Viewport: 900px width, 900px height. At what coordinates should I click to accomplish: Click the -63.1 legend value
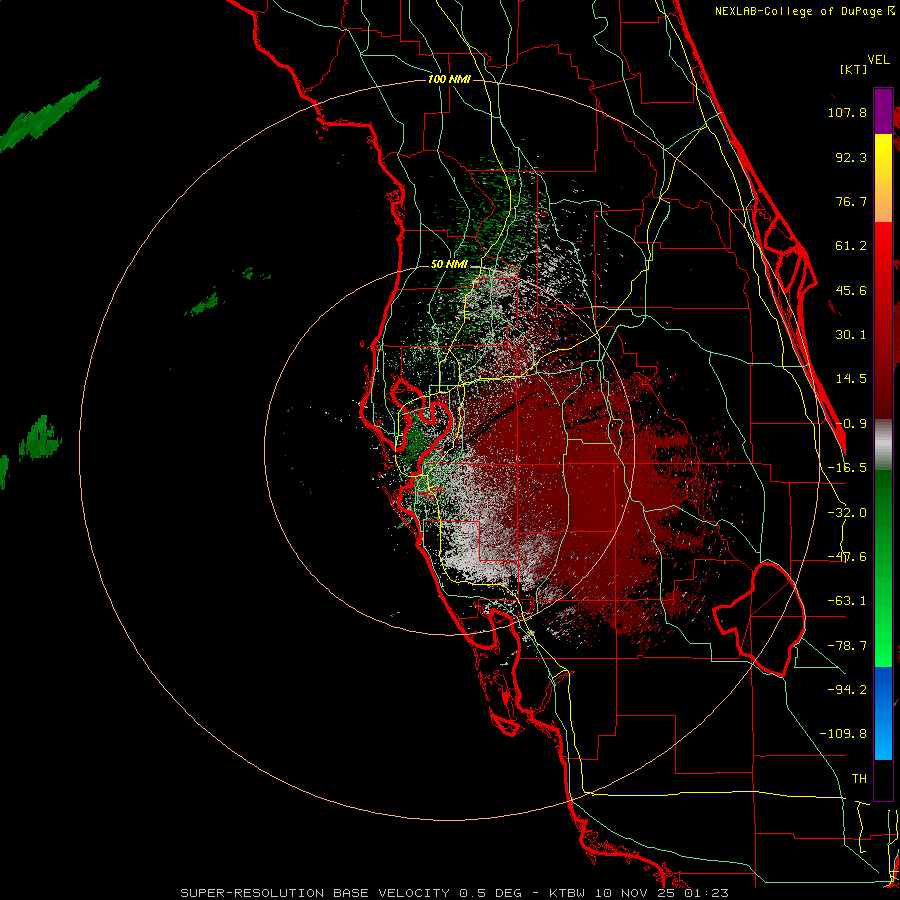pos(847,601)
